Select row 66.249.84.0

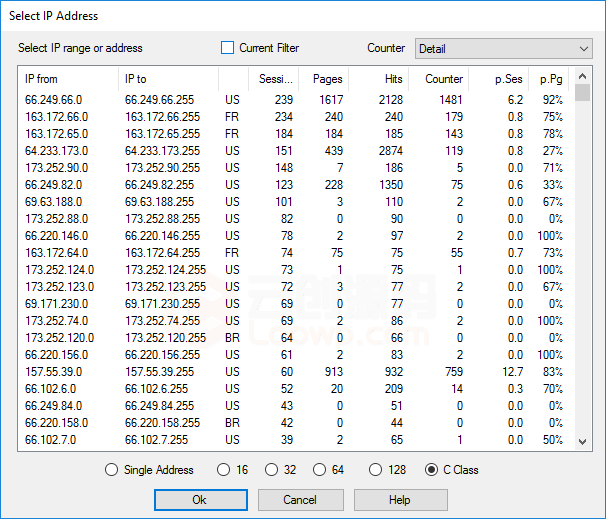click(294, 406)
